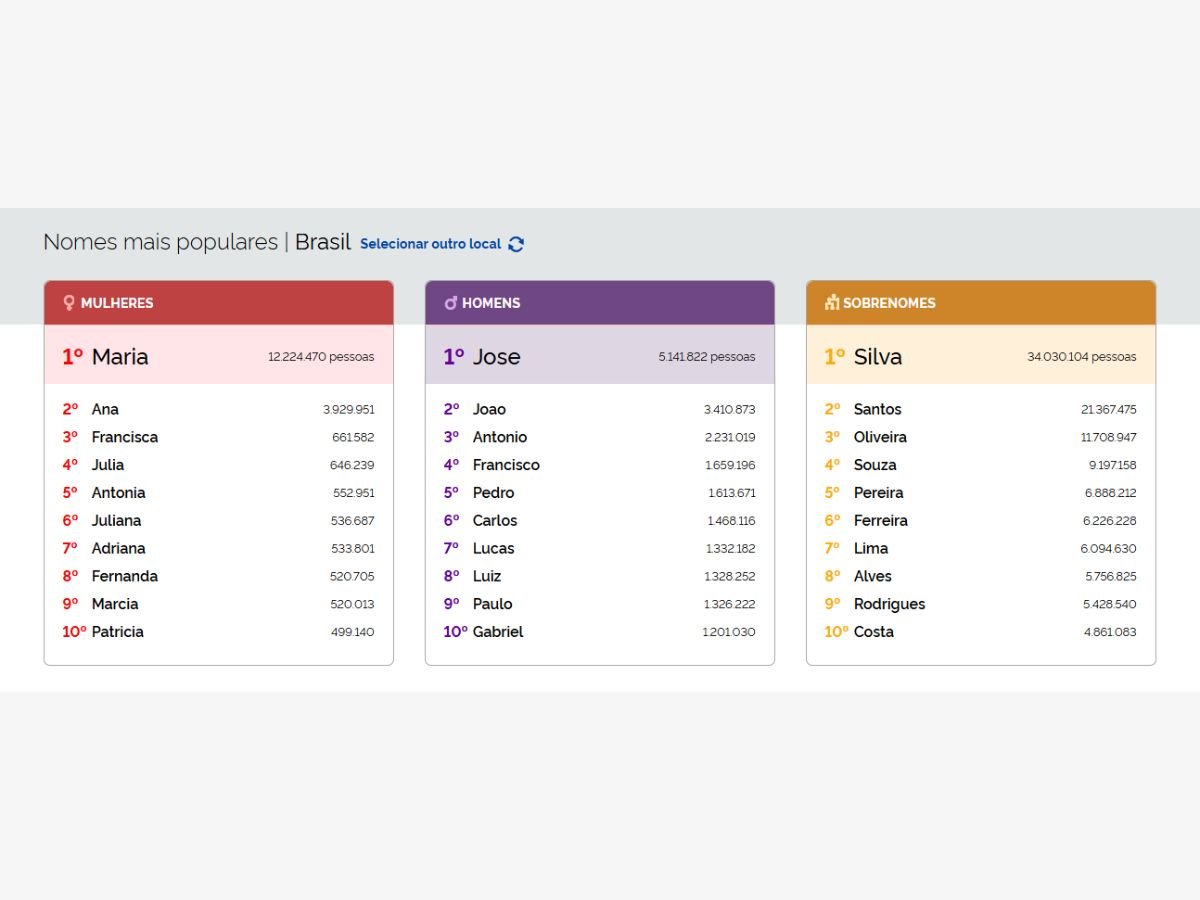Choose the name Juliana in the women list
The height and width of the screenshot is (900, 1200).
point(116,520)
